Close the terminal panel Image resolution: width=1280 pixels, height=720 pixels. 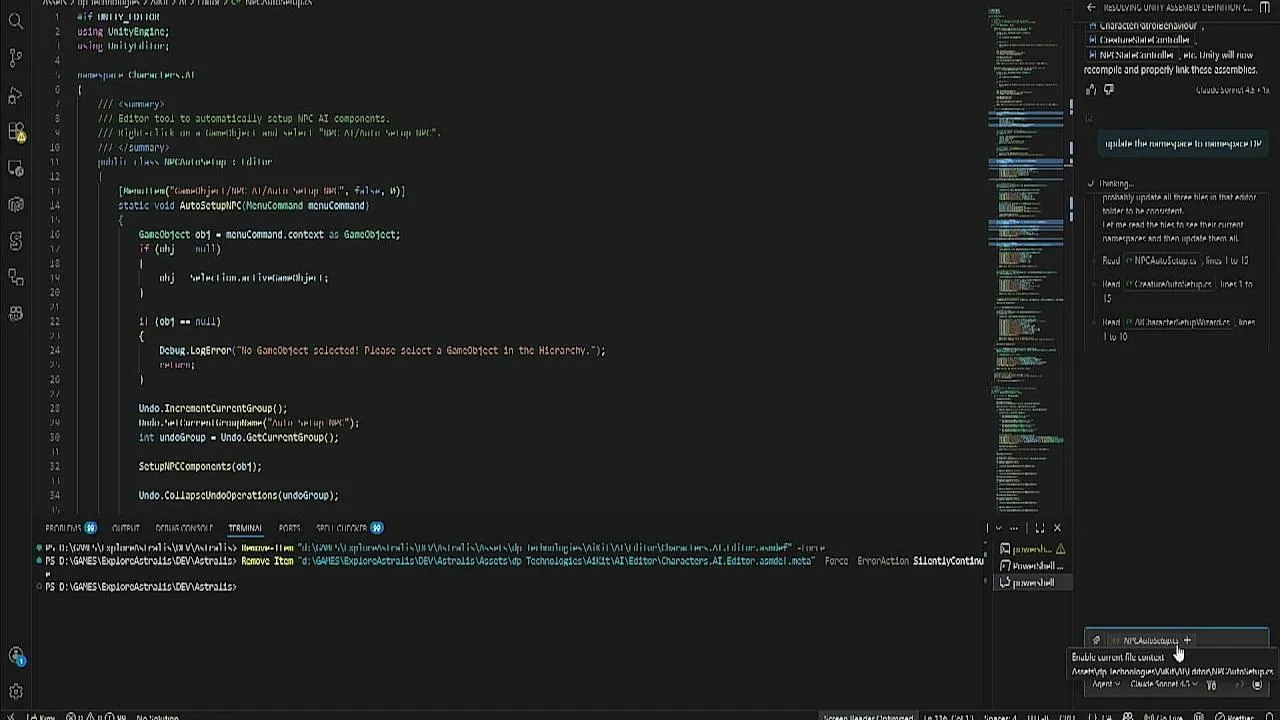[1057, 528]
